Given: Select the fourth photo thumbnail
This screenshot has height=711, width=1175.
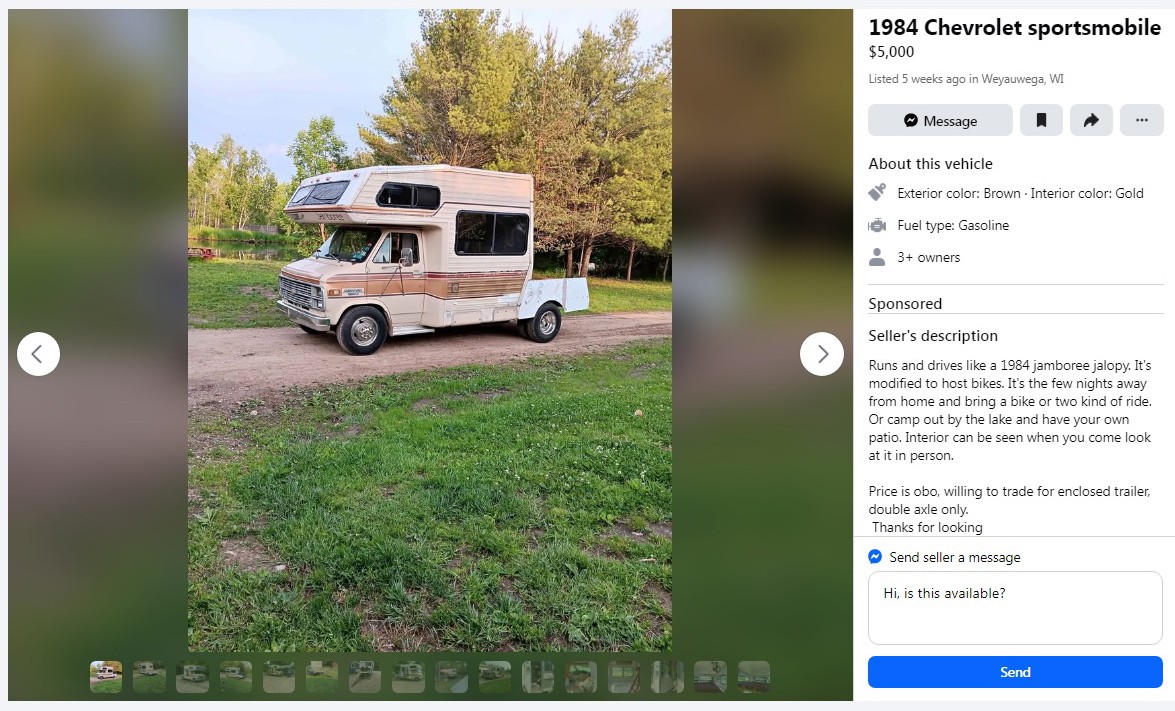Looking at the screenshot, I should pyautogui.click(x=235, y=677).
